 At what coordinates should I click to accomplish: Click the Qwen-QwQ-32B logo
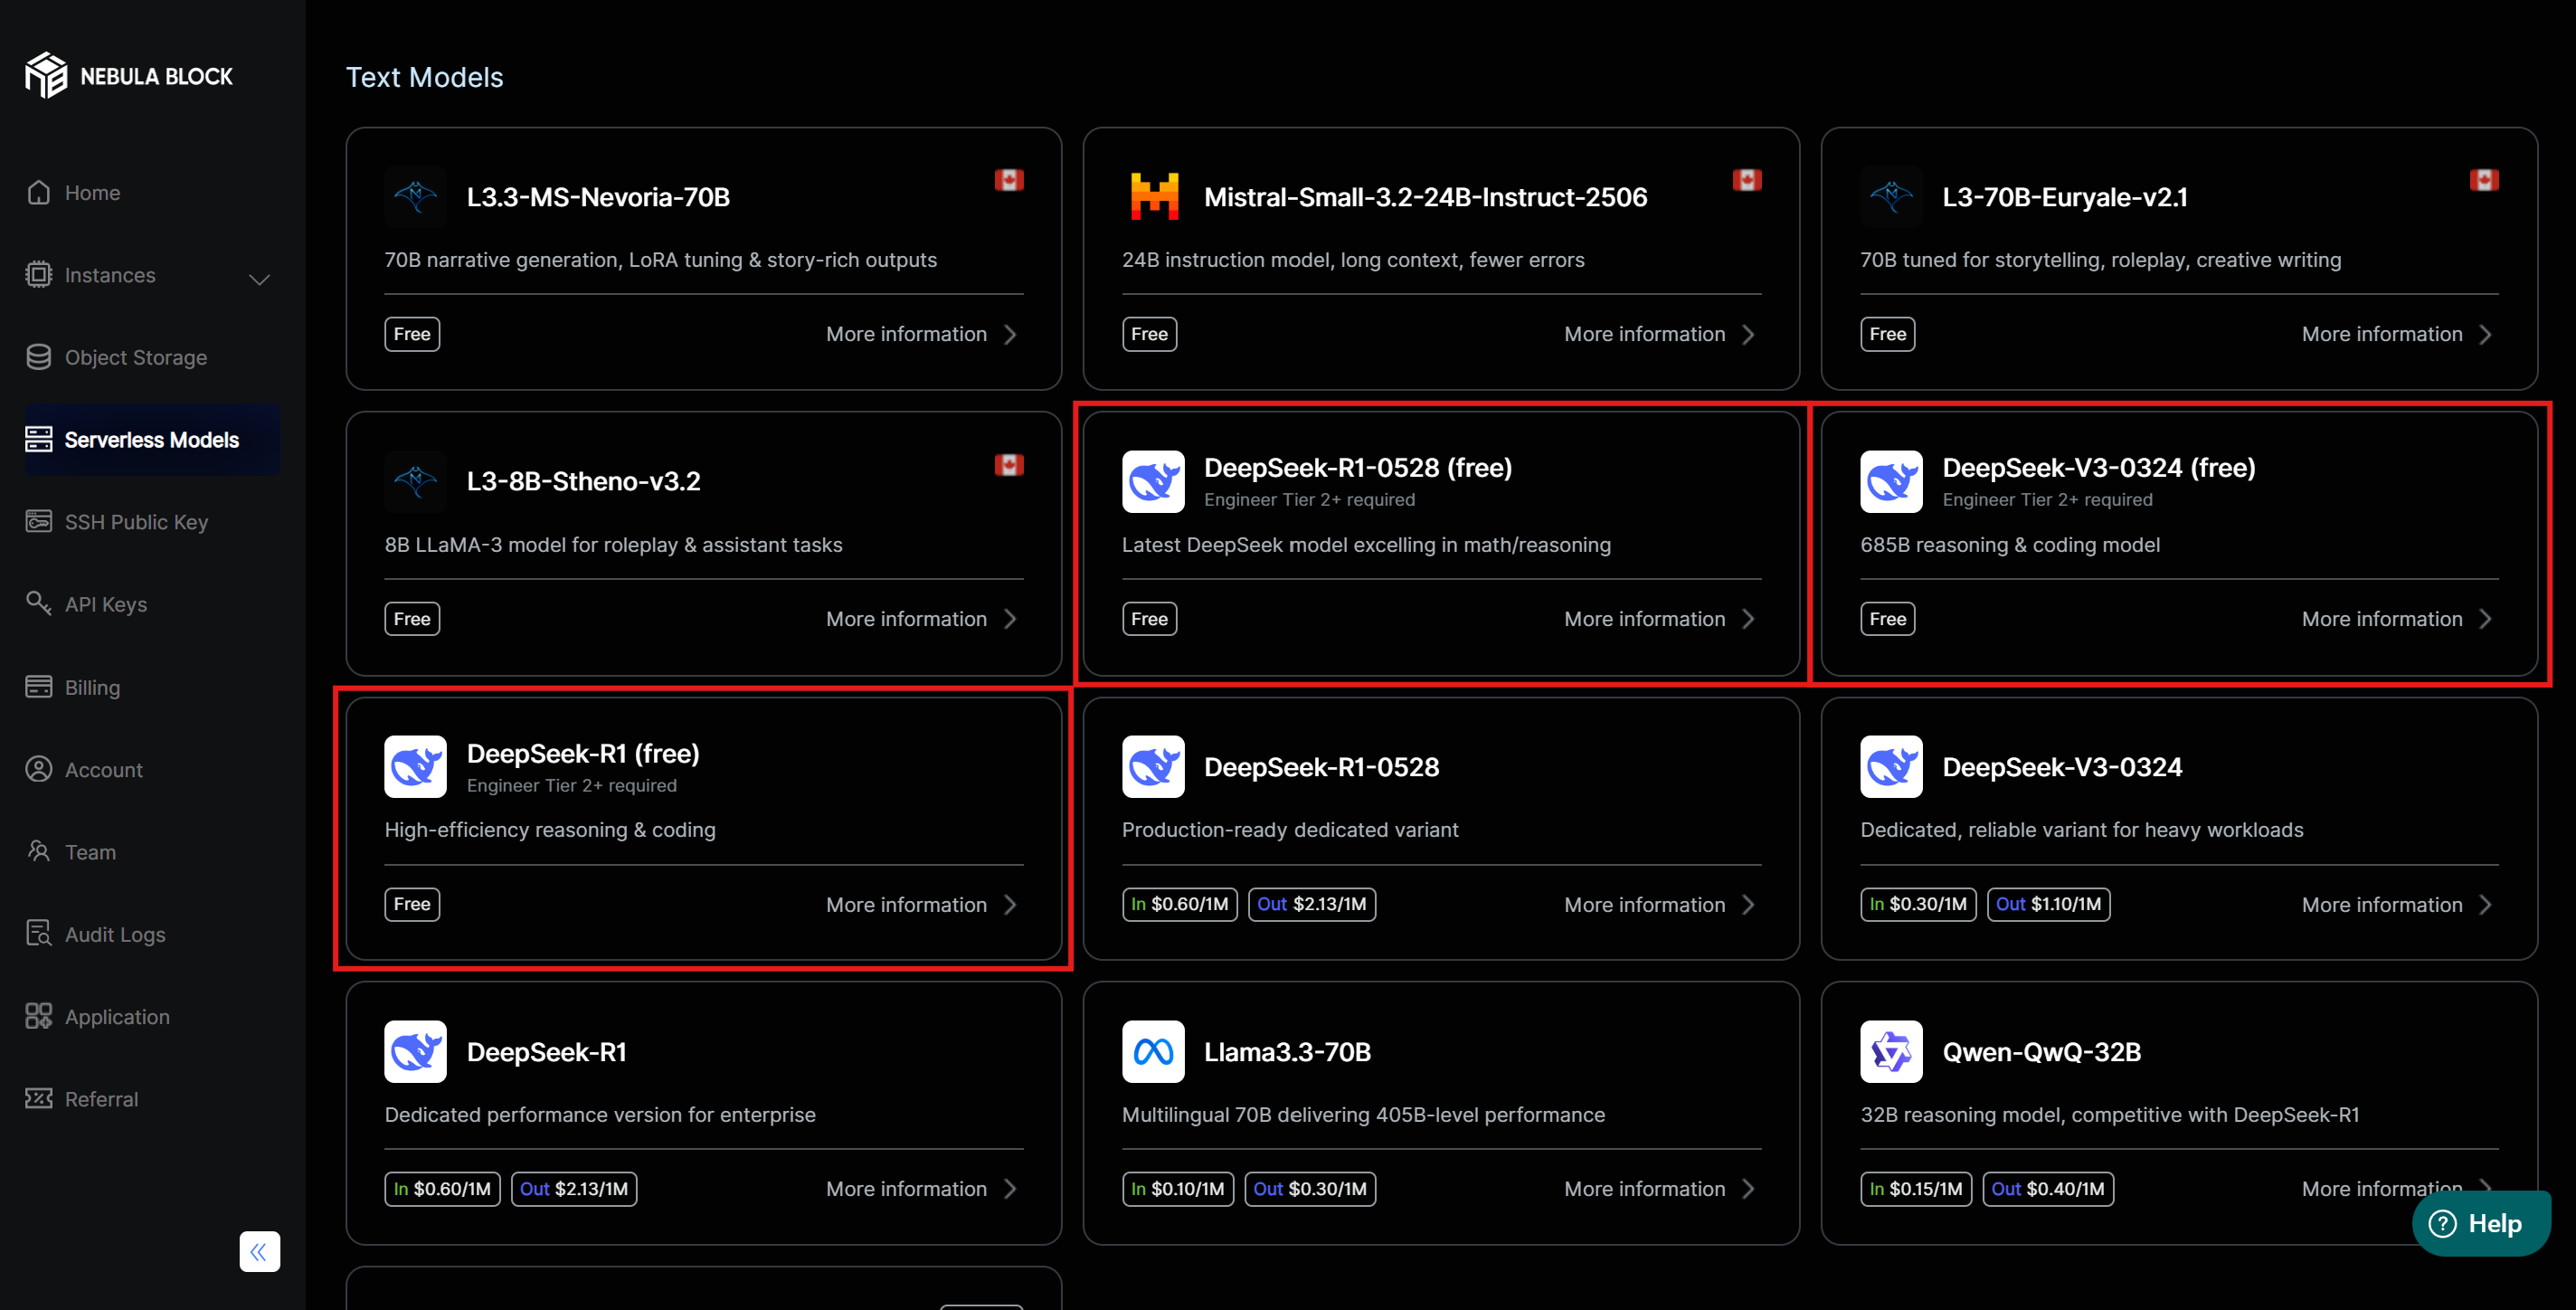tap(1891, 1051)
